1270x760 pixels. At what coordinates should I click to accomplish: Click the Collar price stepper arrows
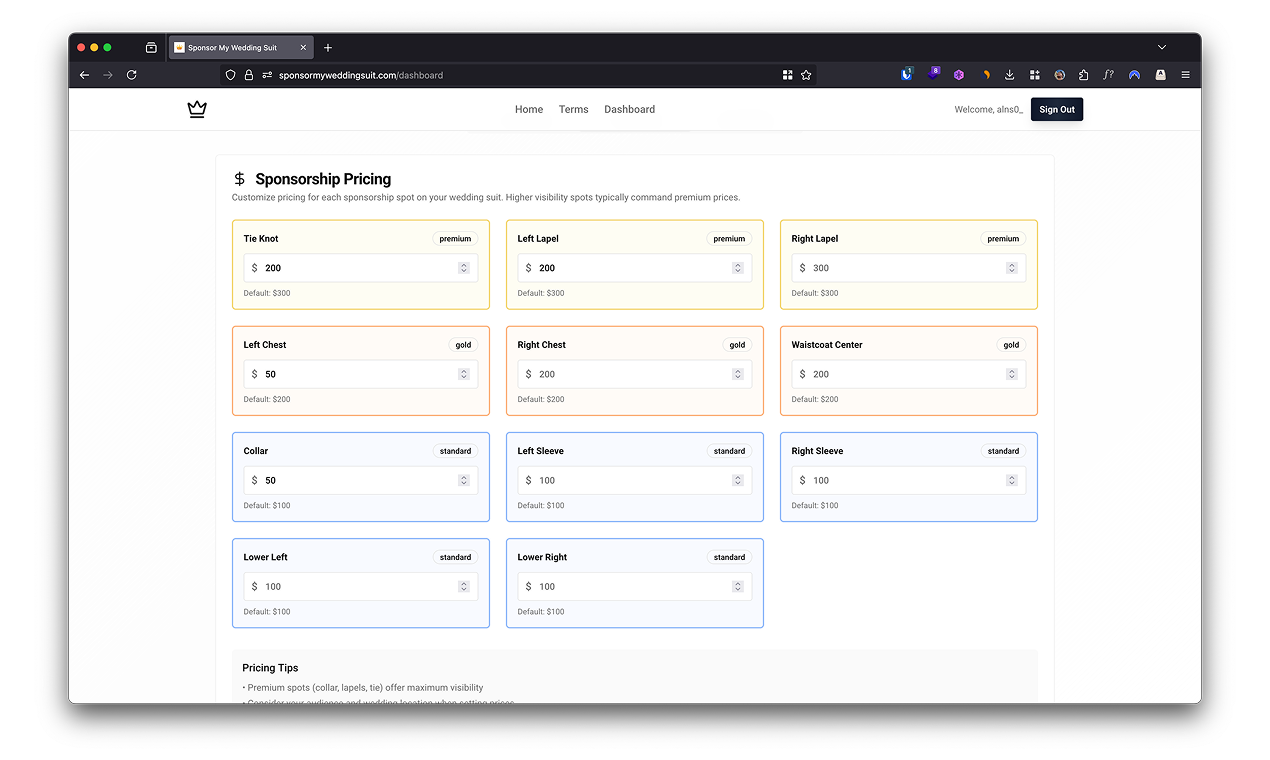[x=464, y=480]
